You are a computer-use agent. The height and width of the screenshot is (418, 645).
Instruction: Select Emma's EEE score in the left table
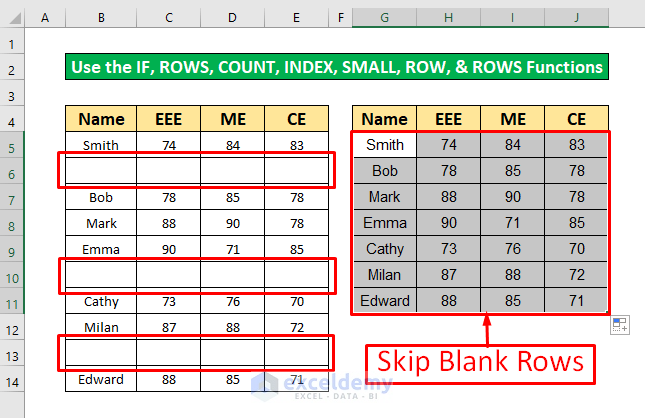pyautogui.click(x=168, y=249)
